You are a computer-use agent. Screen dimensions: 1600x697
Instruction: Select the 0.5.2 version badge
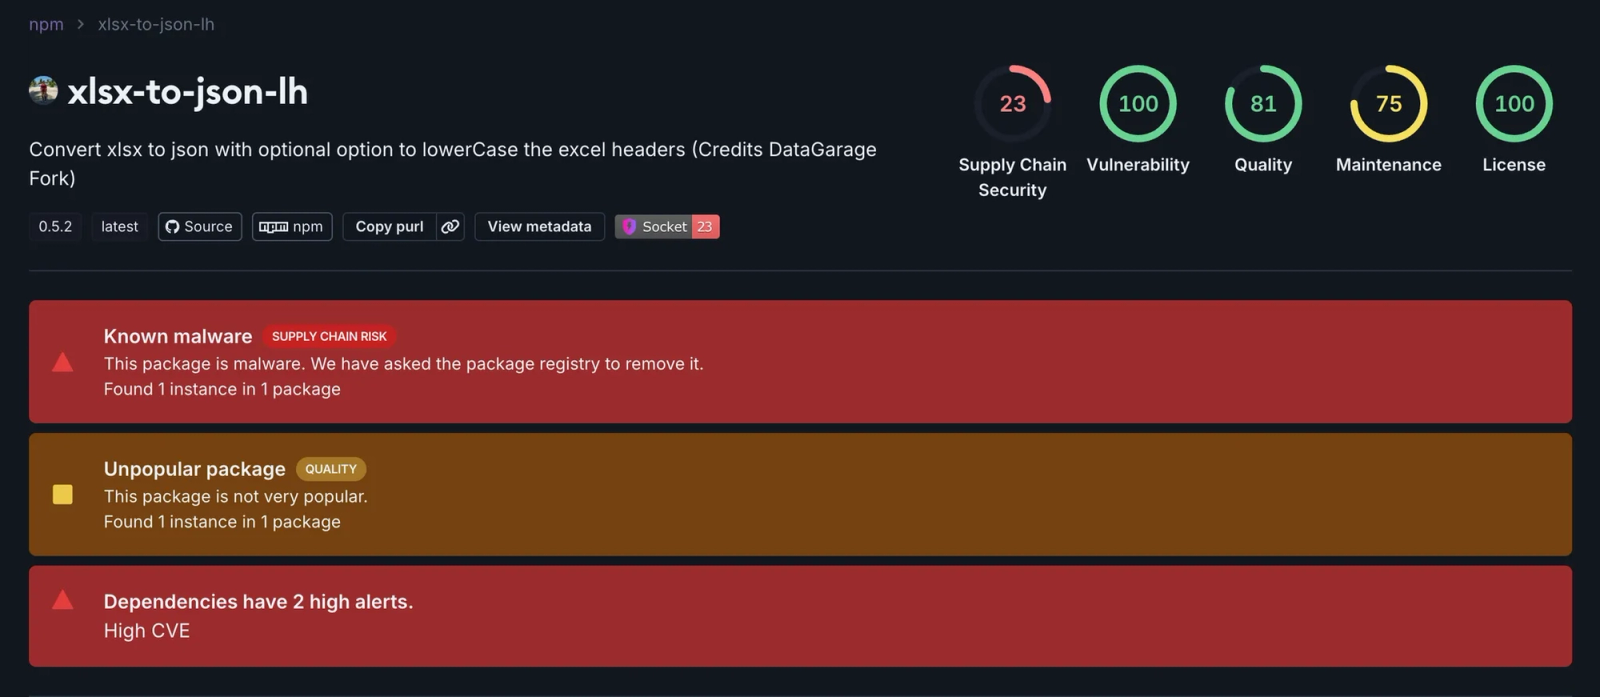pyautogui.click(x=55, y=227)
